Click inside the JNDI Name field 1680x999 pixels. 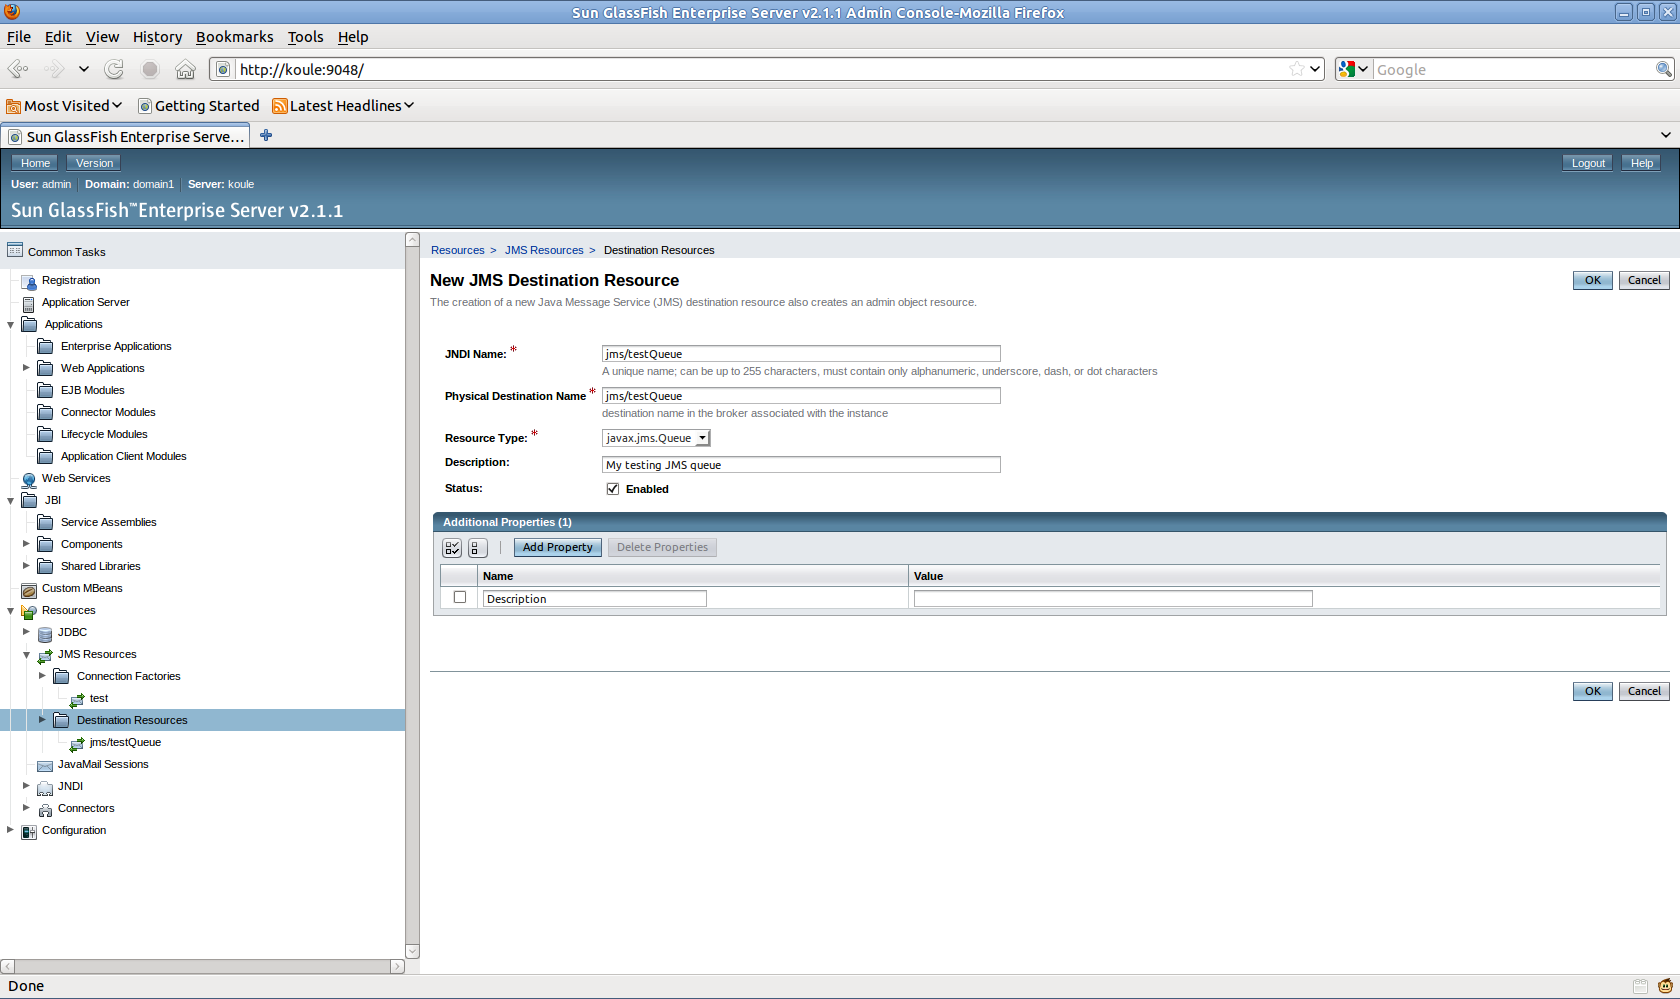(x=799, y=353)
